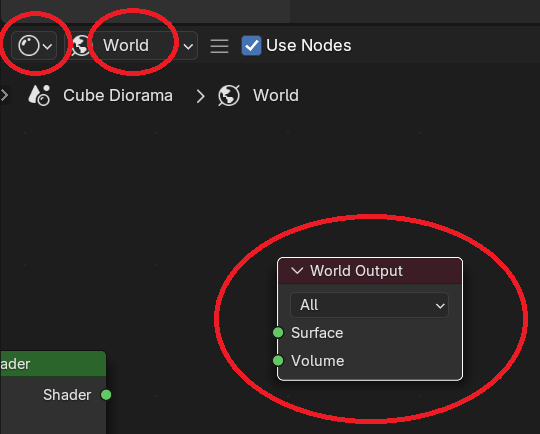Open the dropdown arrow beside the World name
This screenshot has width=540, height=434.
(x=188, y=46)
